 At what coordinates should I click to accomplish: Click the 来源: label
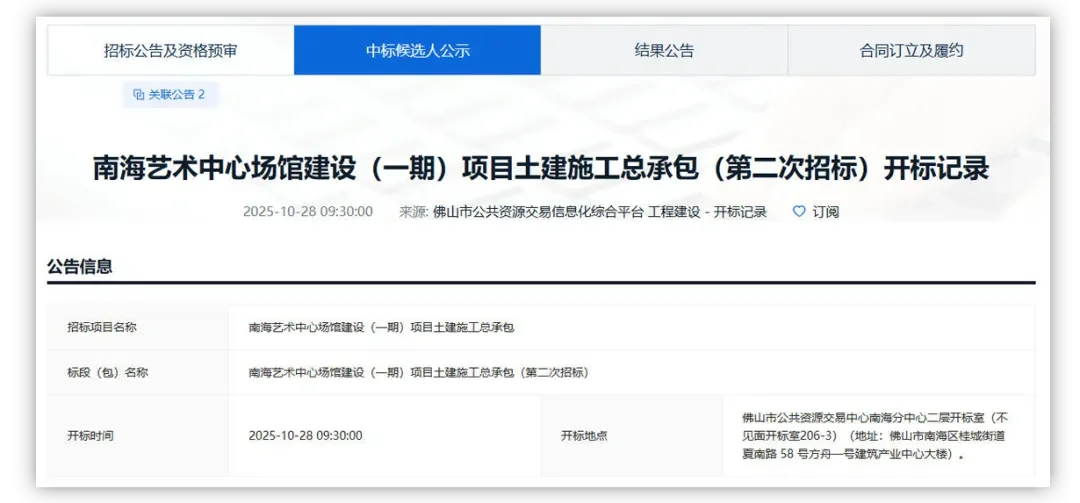pos(413,212)
